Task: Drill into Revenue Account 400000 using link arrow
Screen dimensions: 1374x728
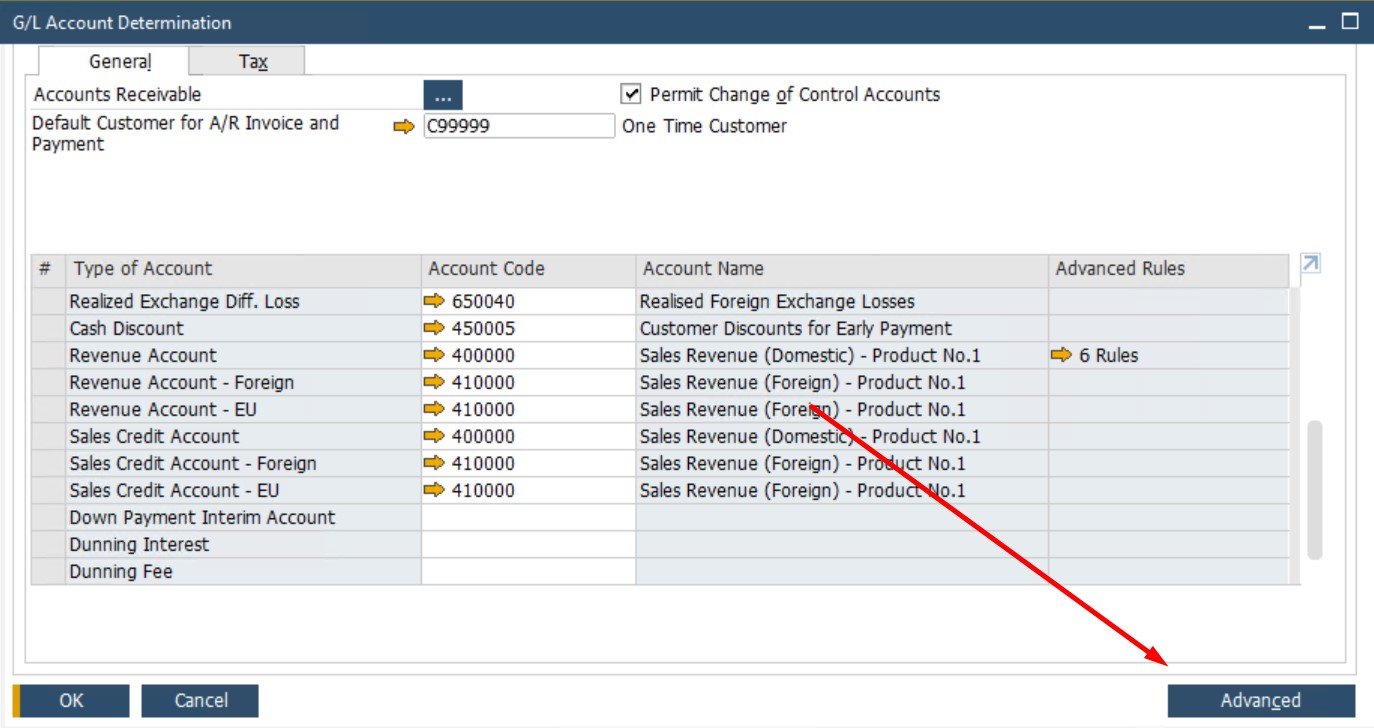Action: (x=434, y=354)
